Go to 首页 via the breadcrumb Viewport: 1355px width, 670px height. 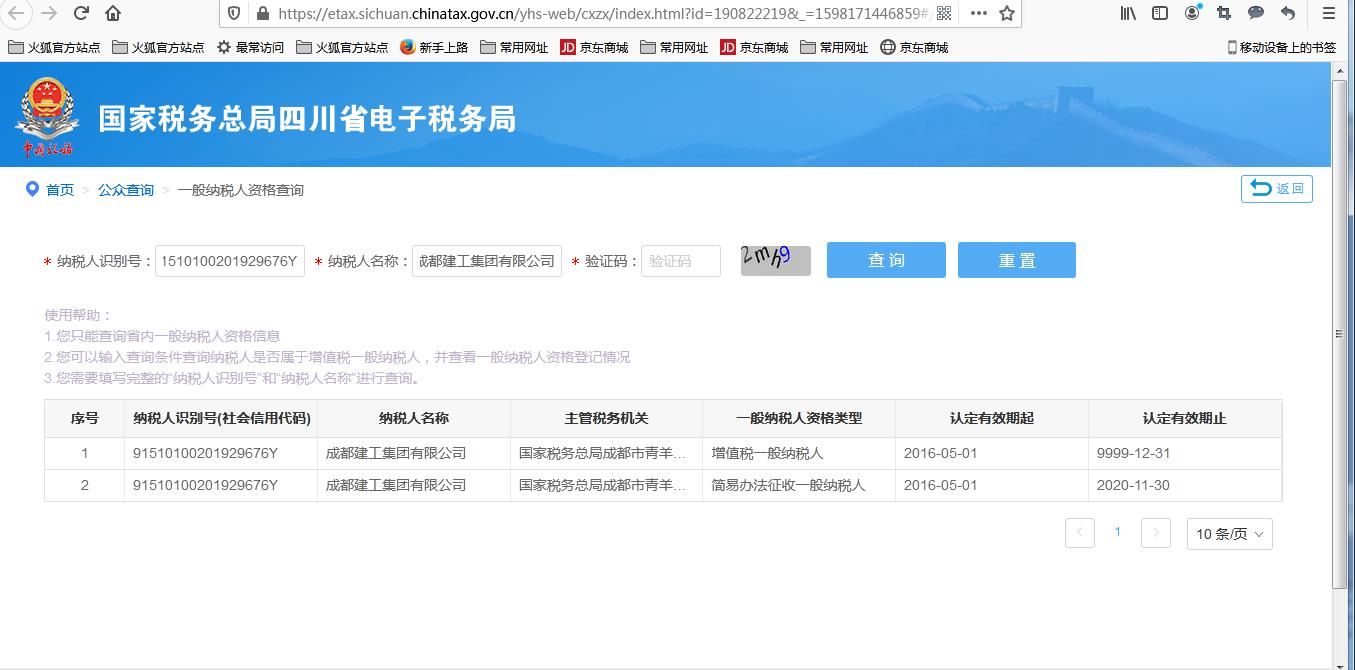click(x=59, y=189)
